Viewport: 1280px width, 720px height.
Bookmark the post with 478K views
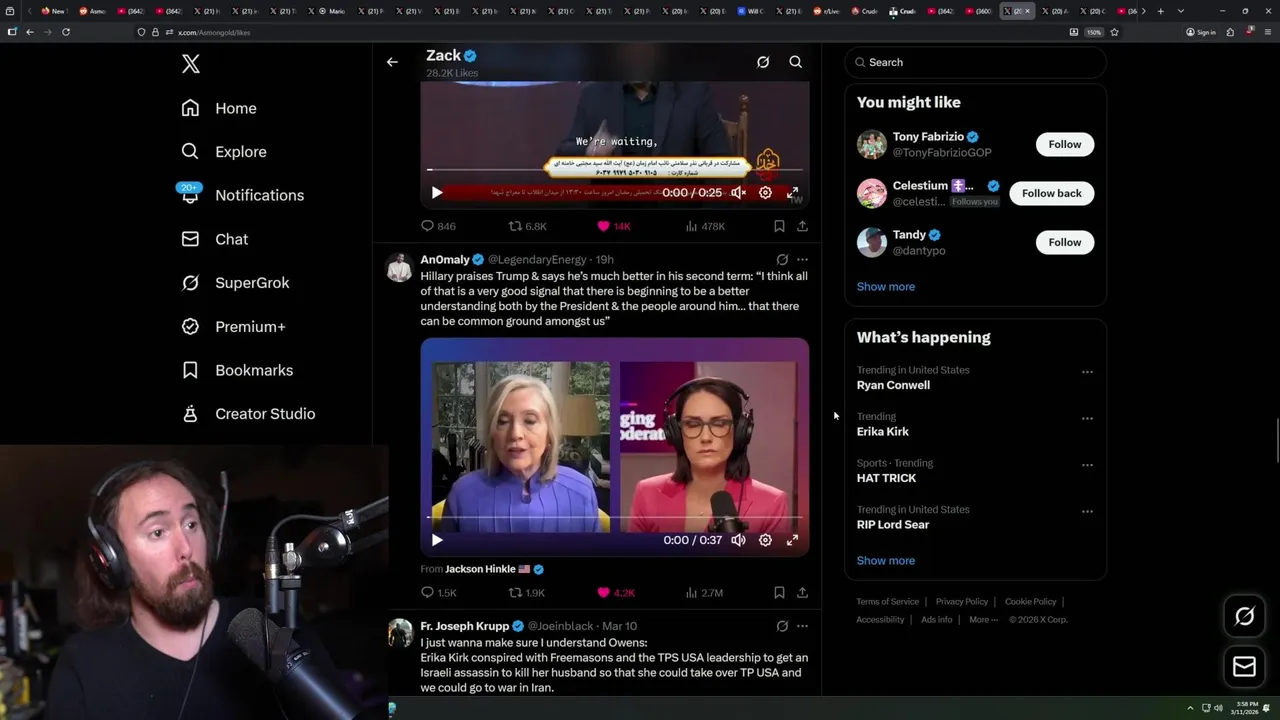click(779, 226)
